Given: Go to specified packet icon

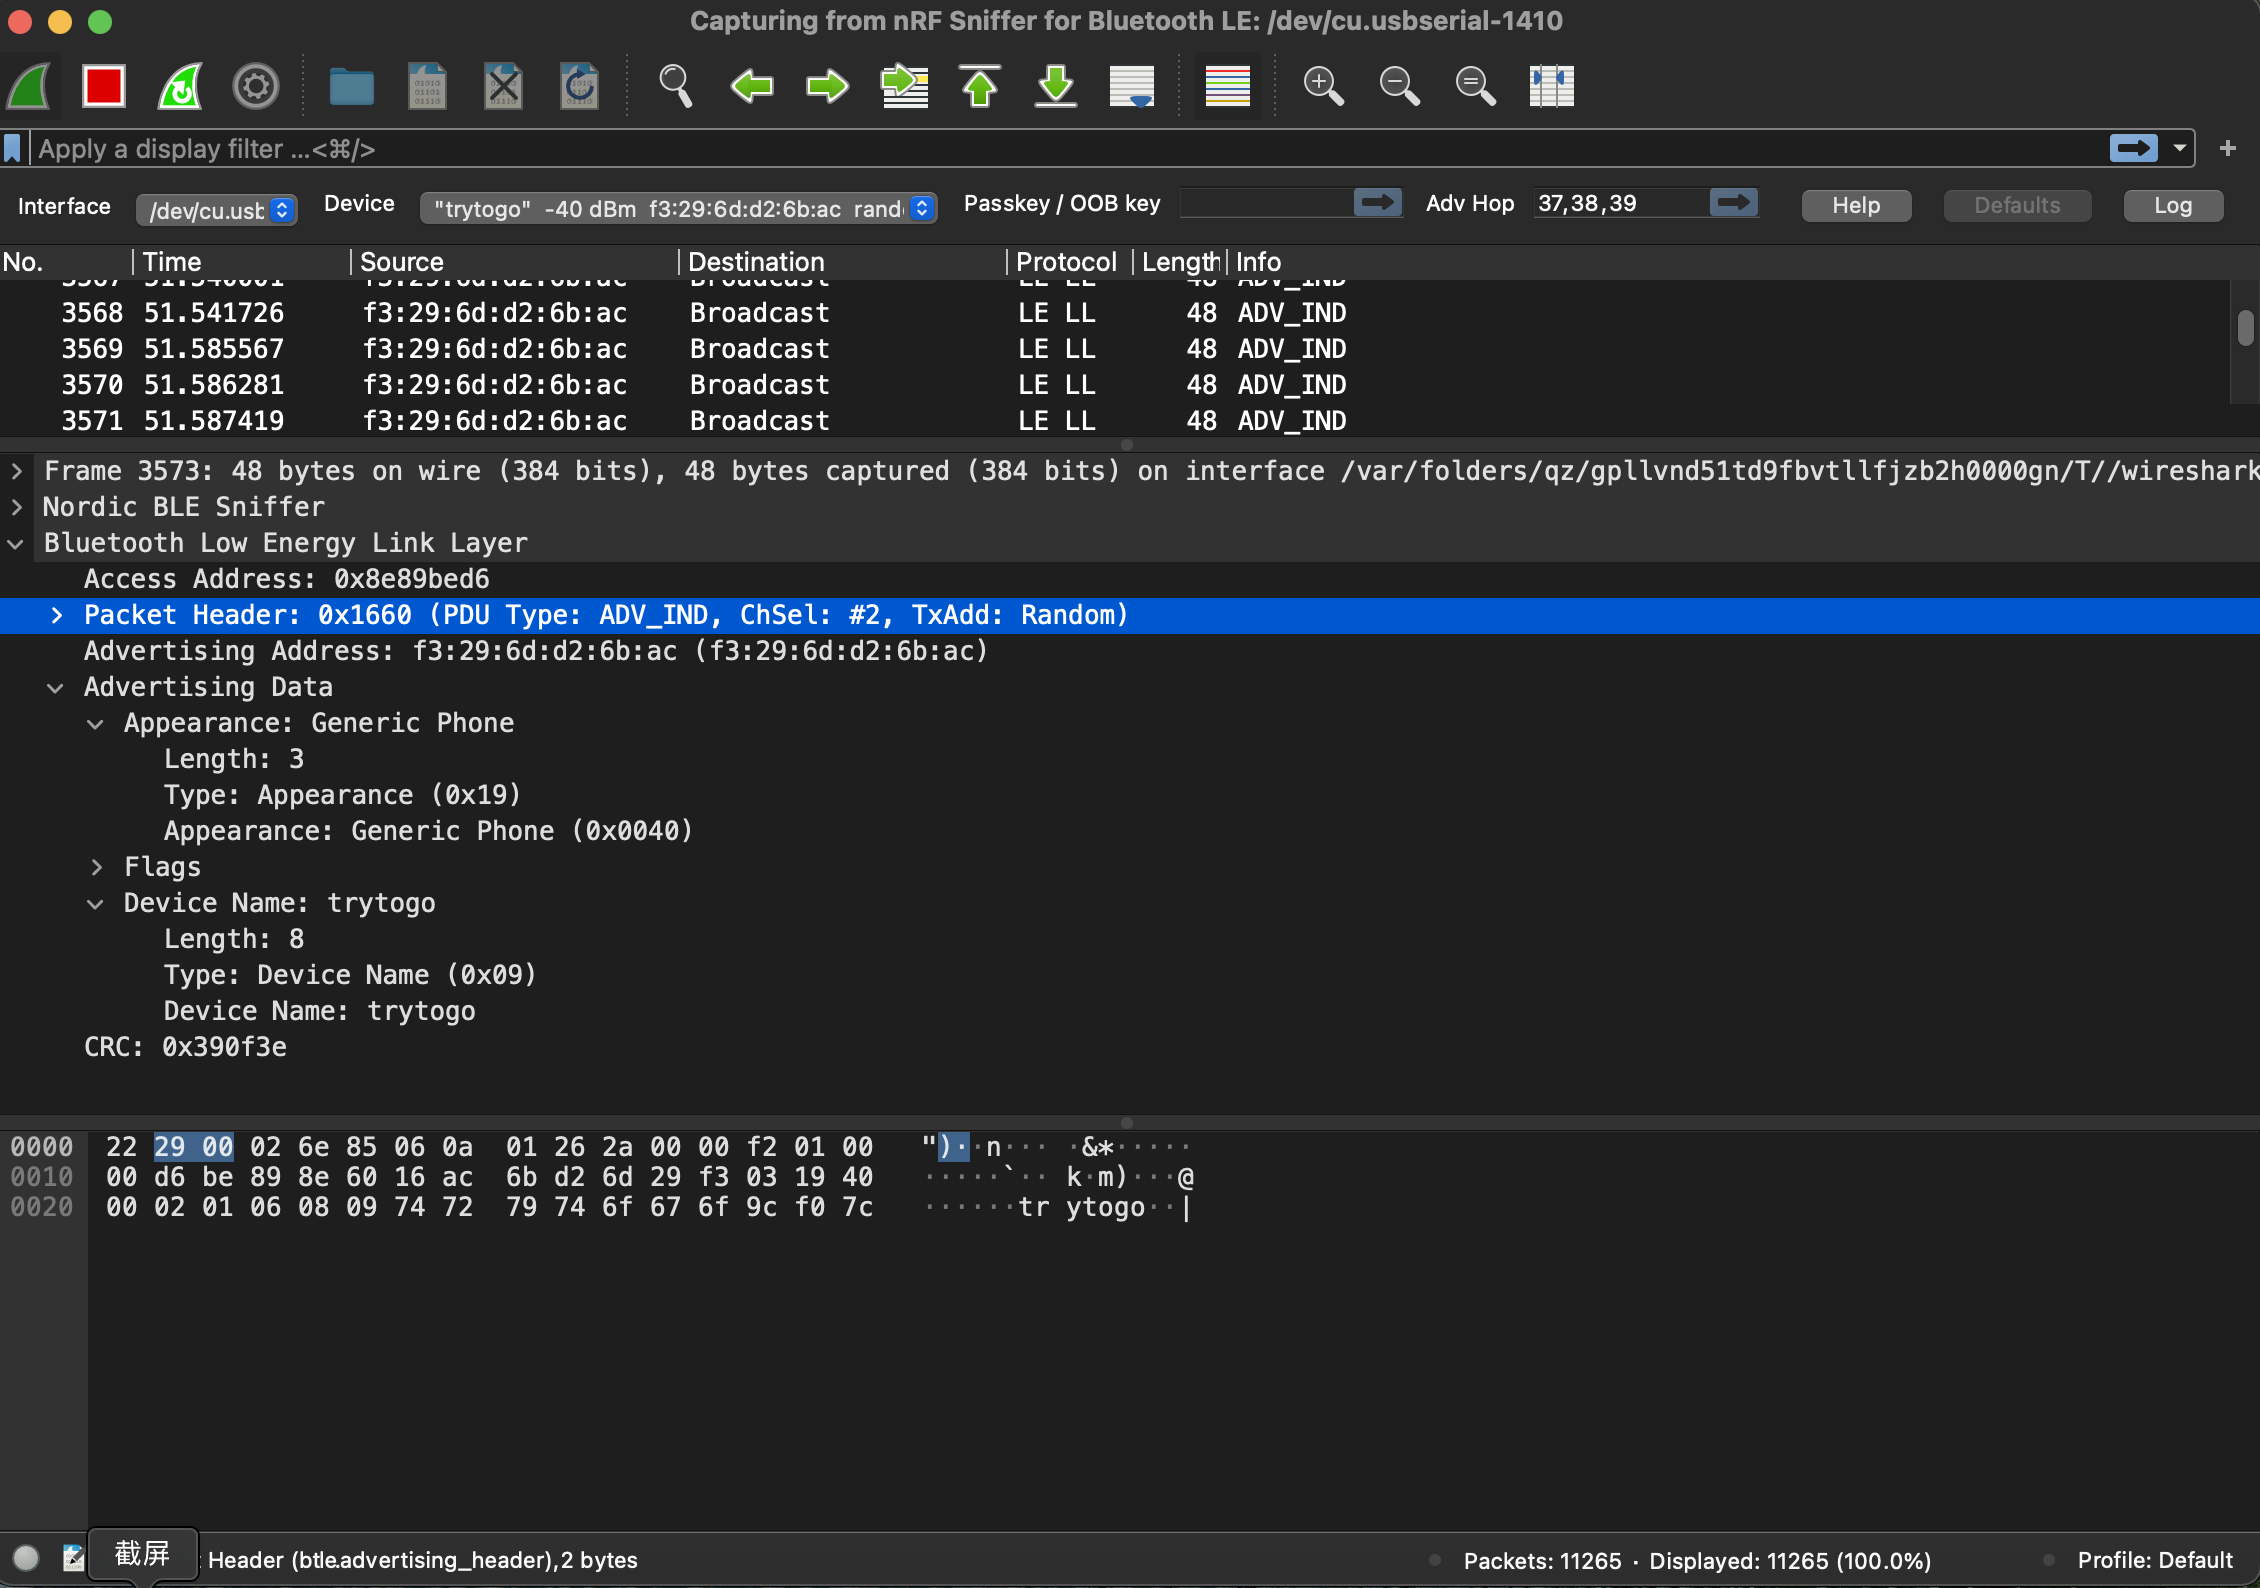Looking at the screenshot, I should click(904, 87).
